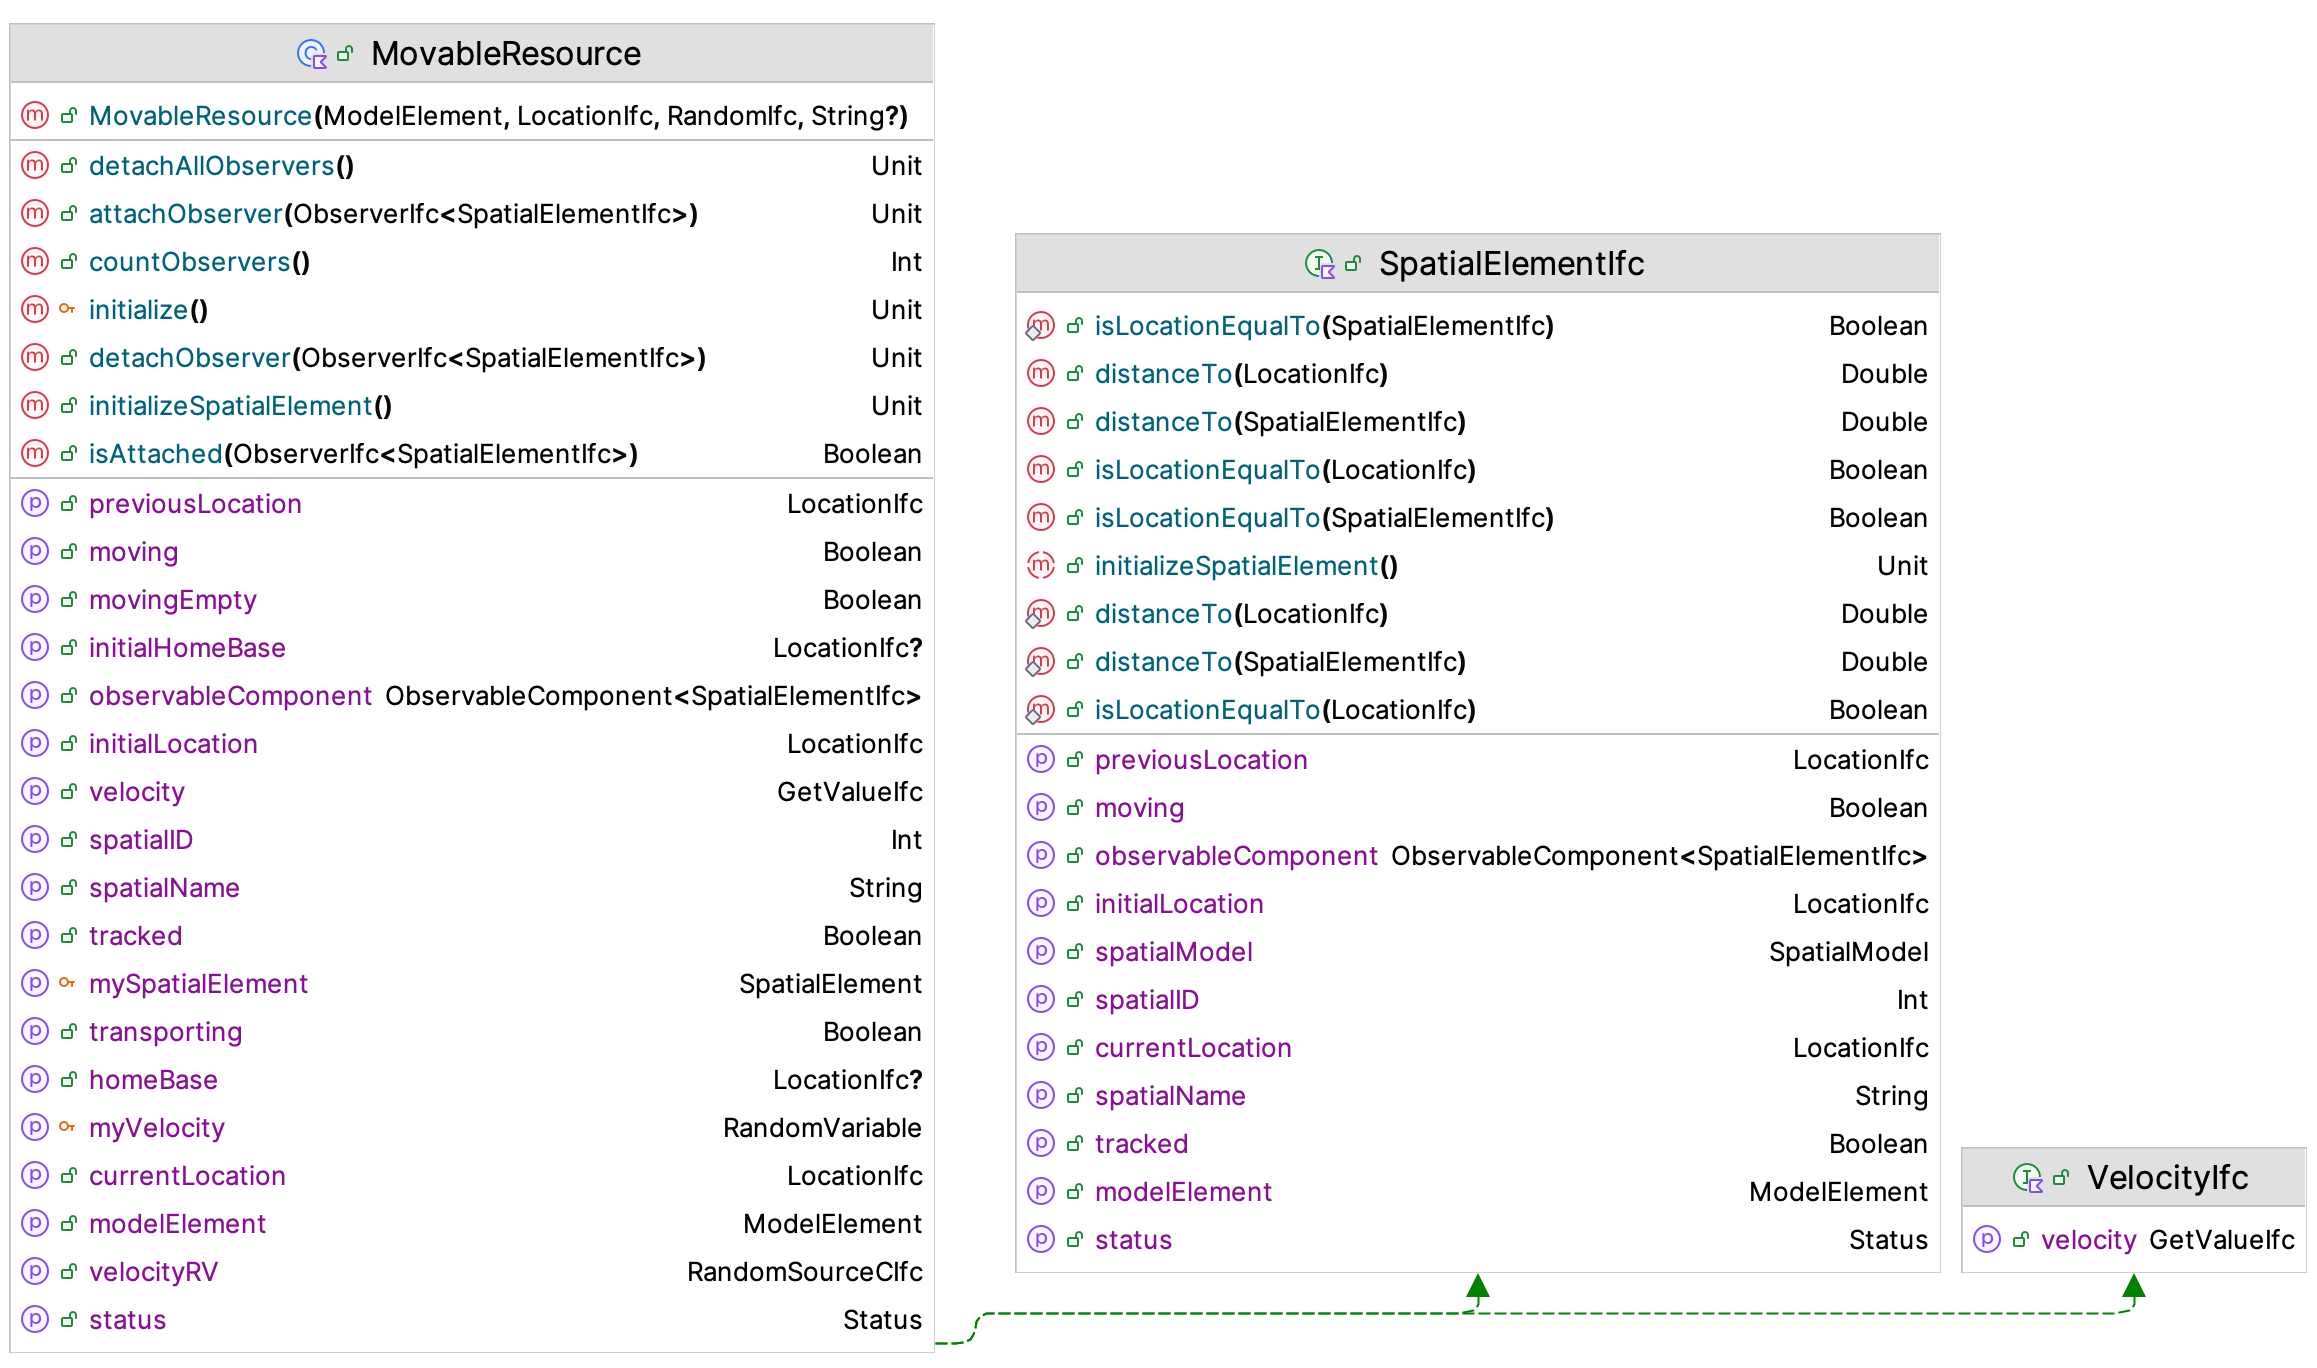This screenshot has width=2317, height=1368.
Task: Select status property in MovableResource
Action: (x=472, y=1319)
